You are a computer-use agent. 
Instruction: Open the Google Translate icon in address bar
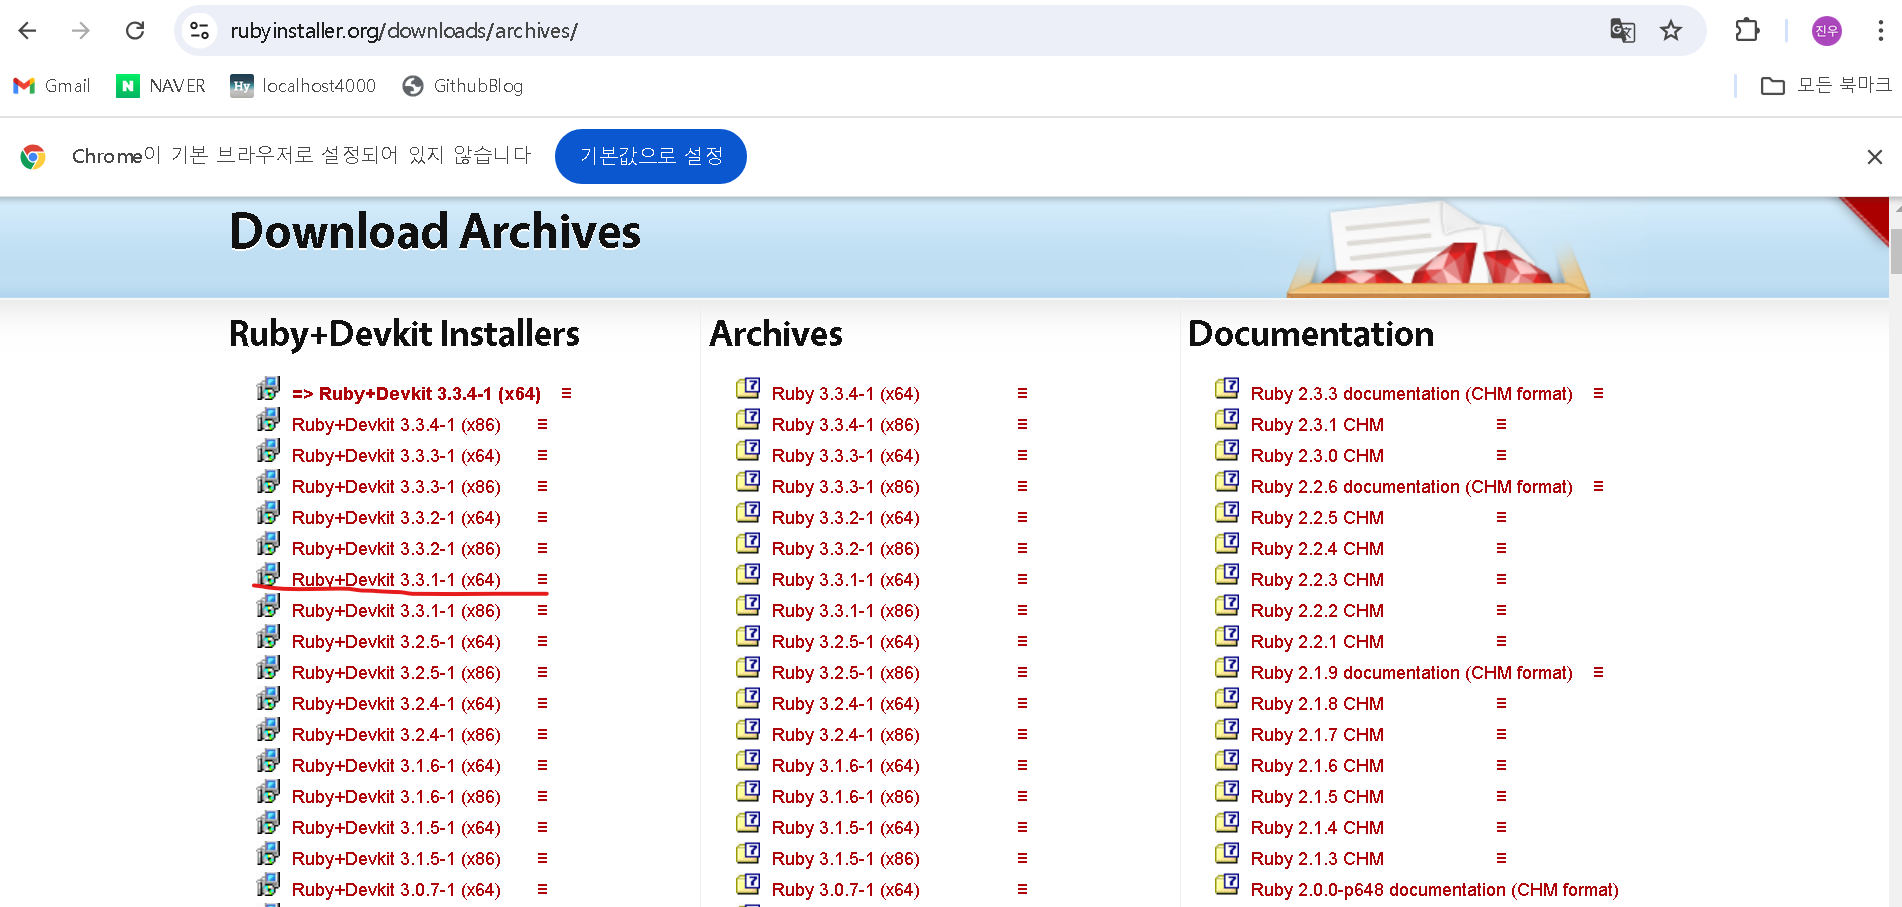1623,31
